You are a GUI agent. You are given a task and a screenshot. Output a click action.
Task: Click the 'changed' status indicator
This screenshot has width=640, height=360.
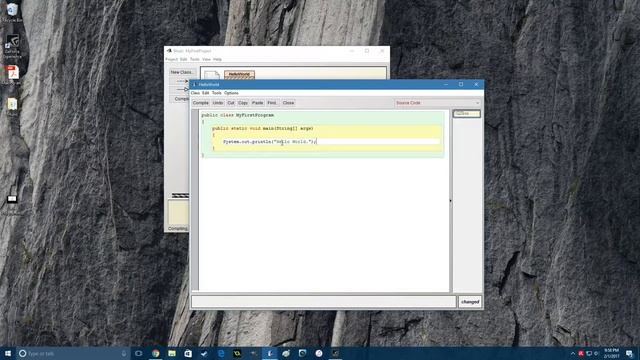[470, 302]
